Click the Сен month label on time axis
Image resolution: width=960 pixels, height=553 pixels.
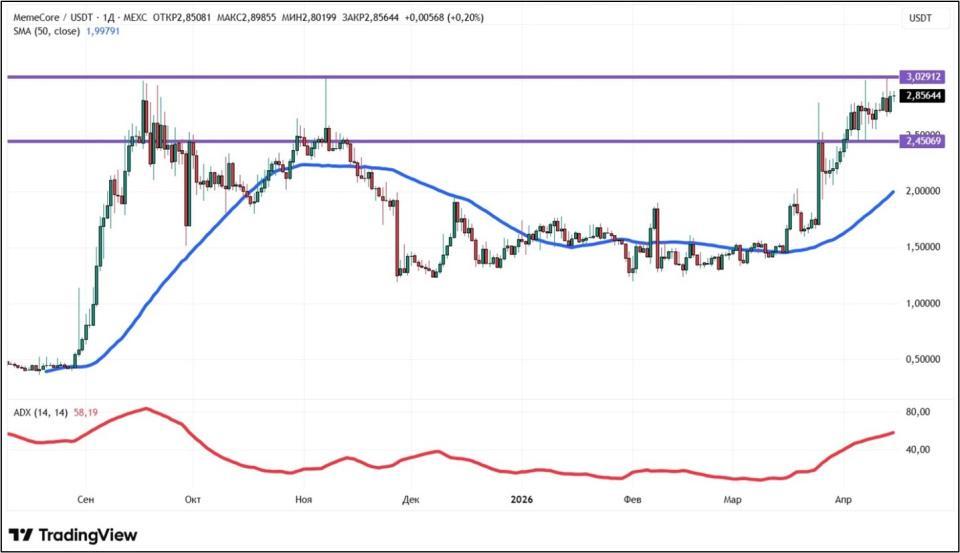click(x=86, y=497)
